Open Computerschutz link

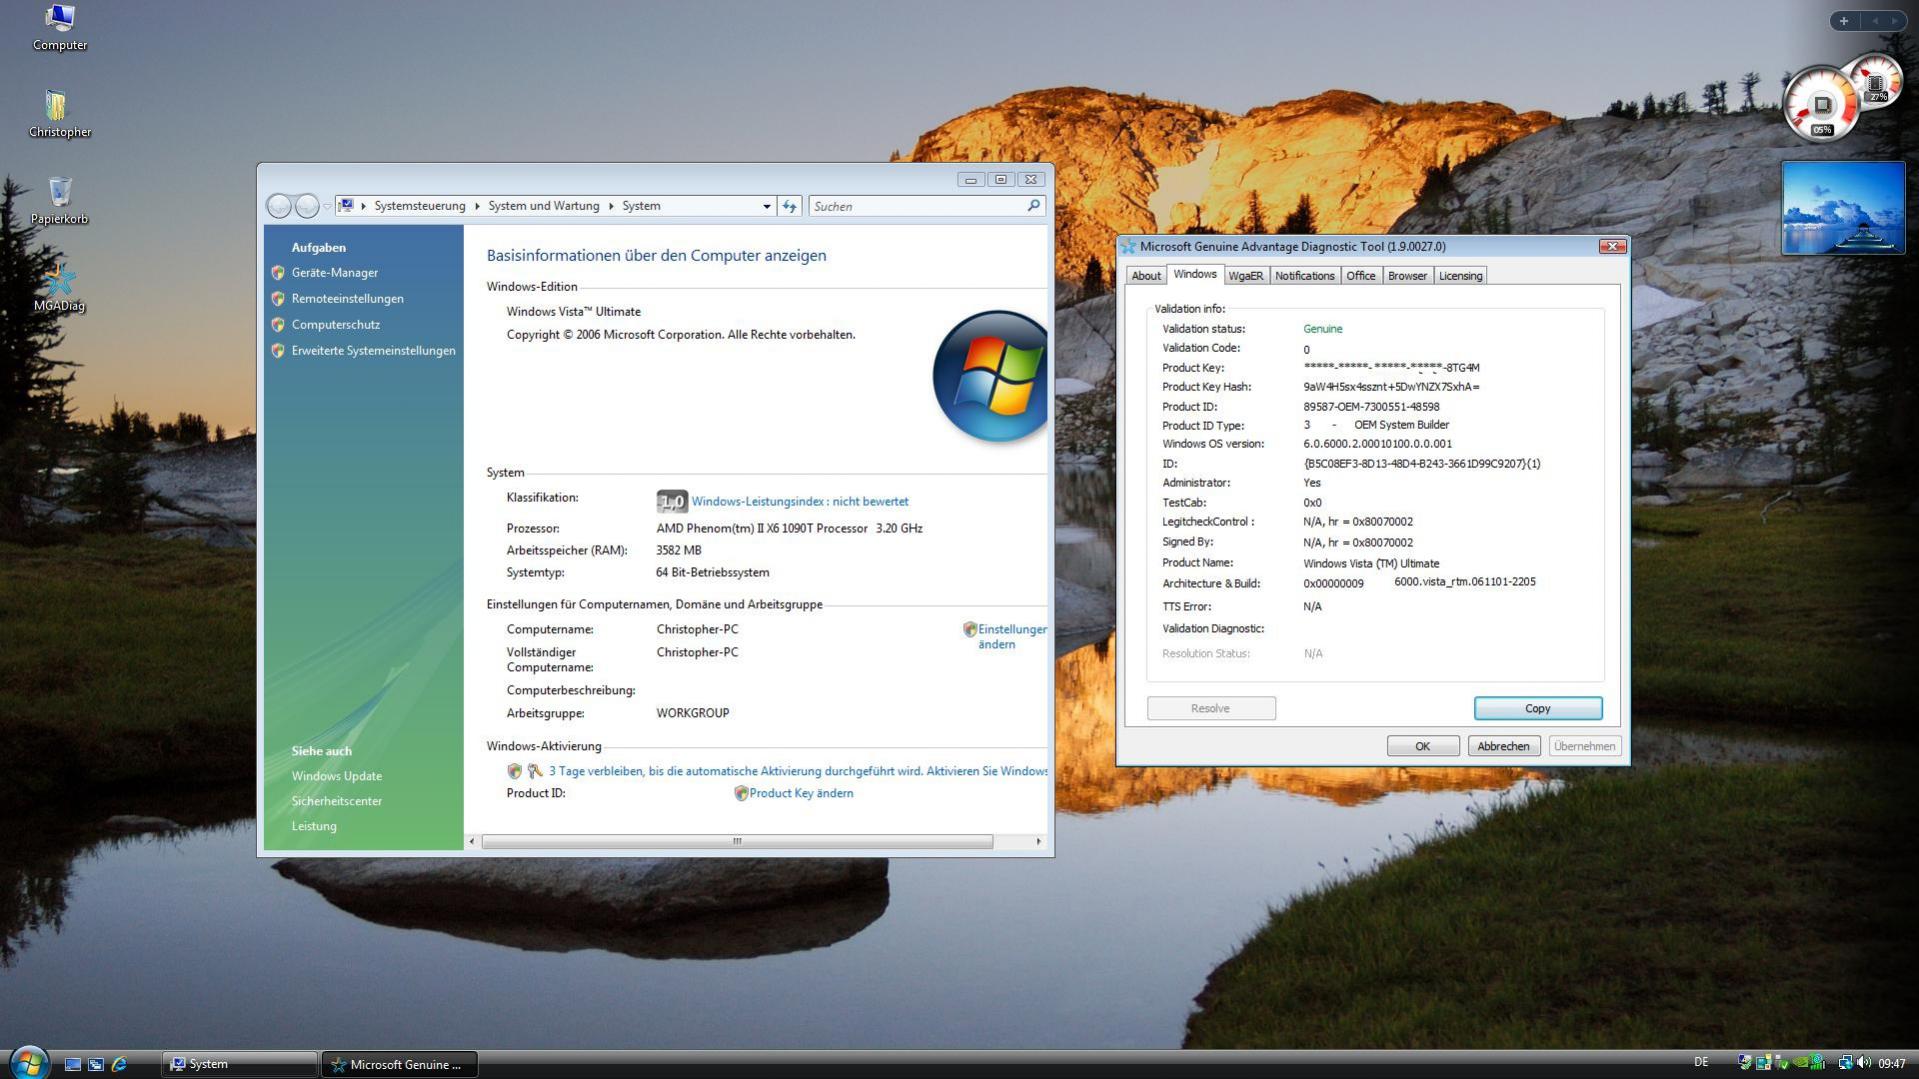(336, 324)
